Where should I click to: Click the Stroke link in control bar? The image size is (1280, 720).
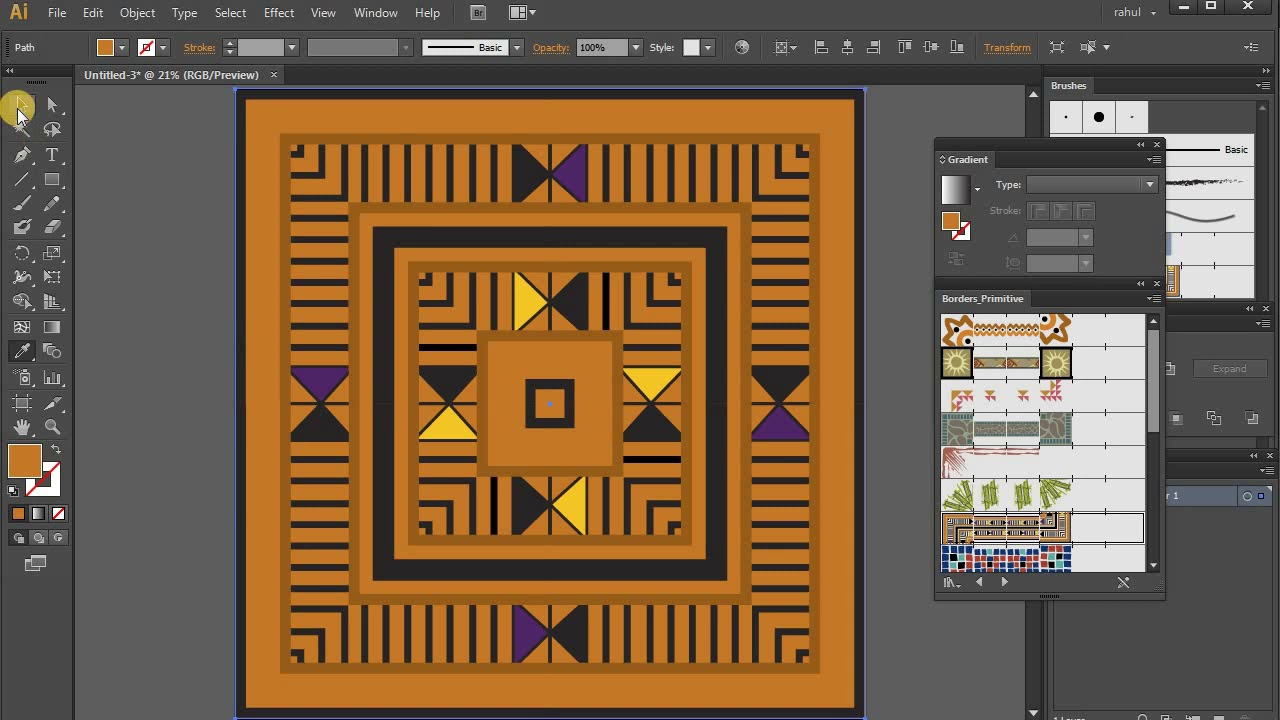(x=199, y=47)
